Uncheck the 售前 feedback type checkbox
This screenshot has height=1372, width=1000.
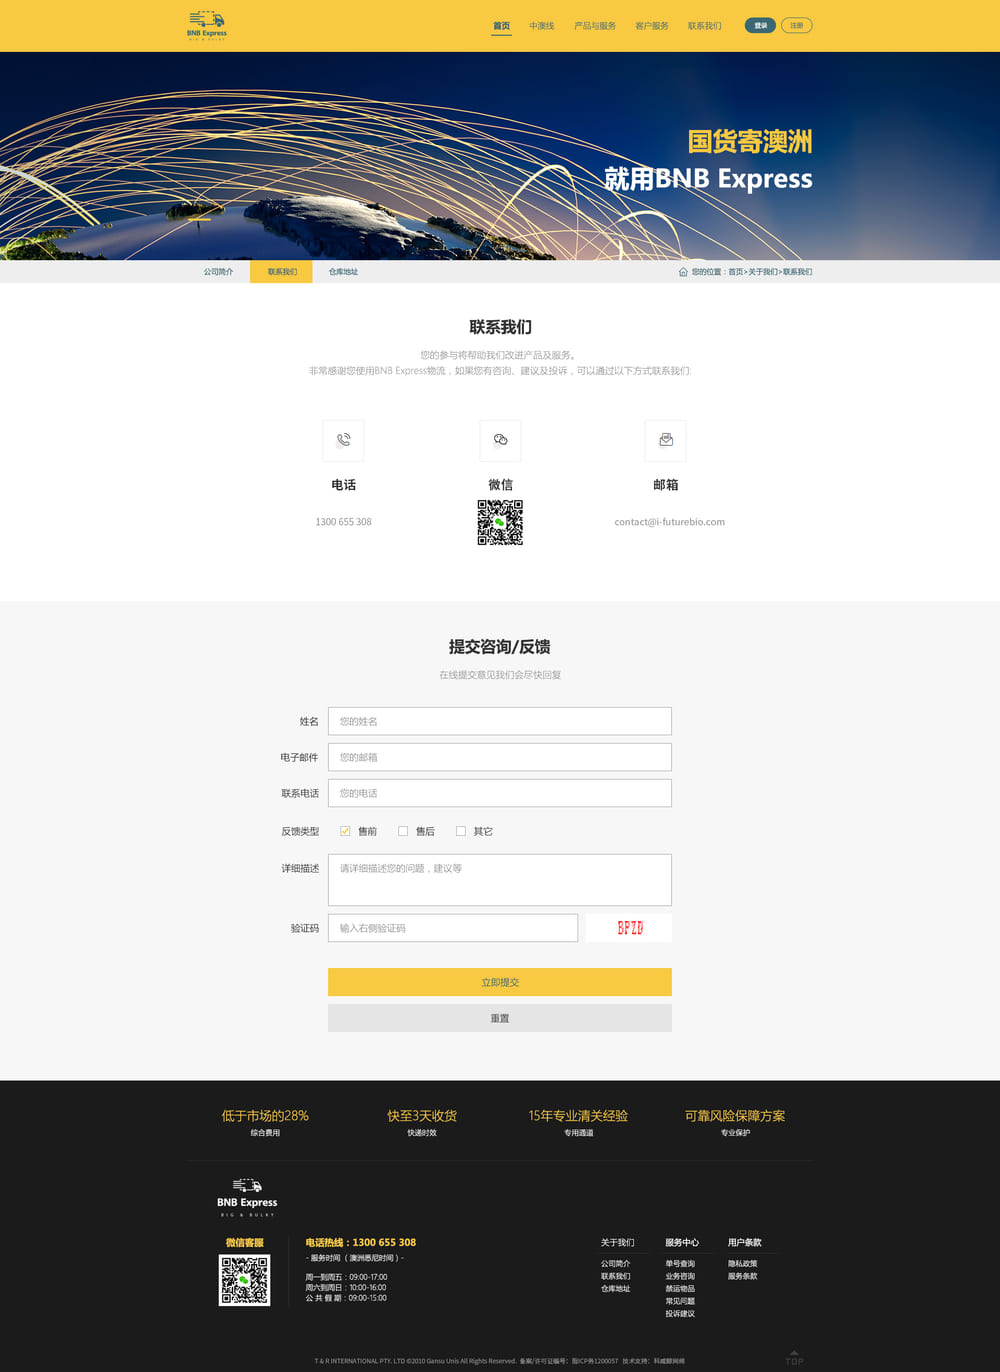[345, 831]
